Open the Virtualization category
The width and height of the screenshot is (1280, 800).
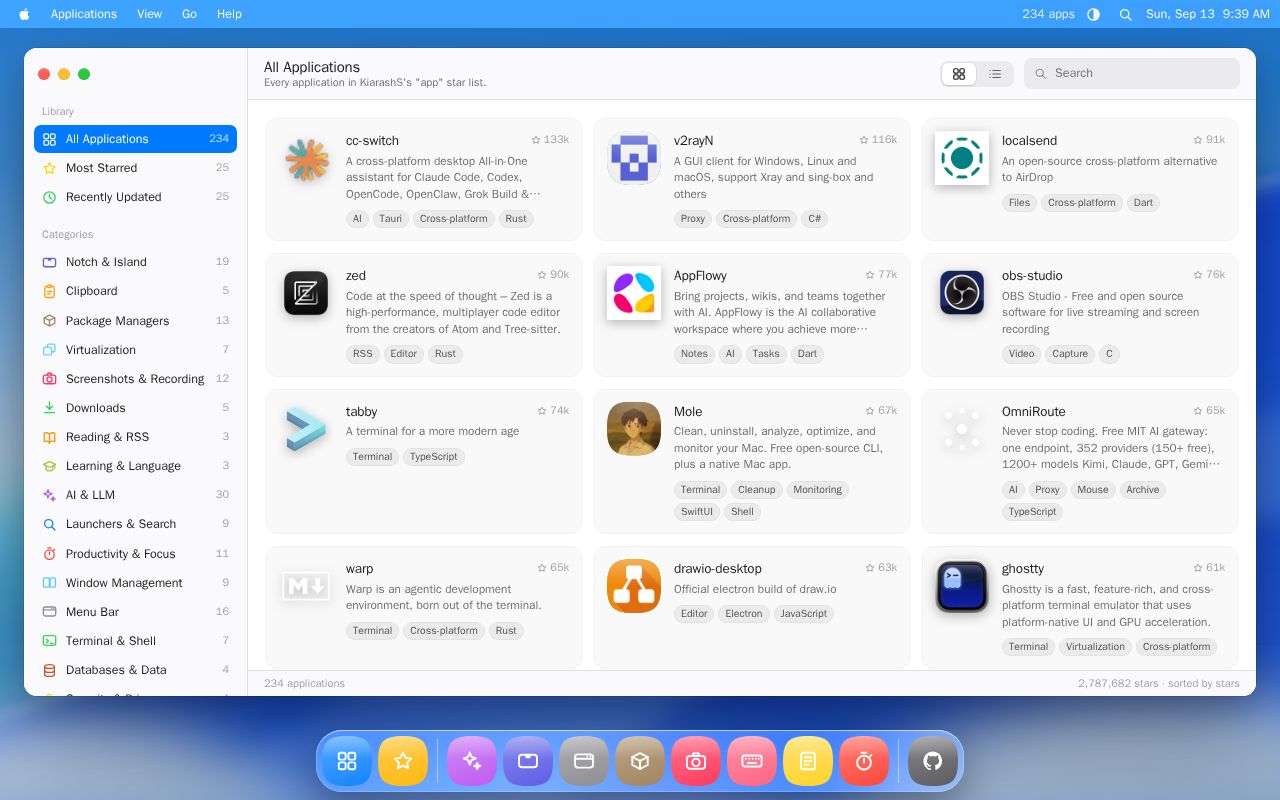tap(135, 350)
